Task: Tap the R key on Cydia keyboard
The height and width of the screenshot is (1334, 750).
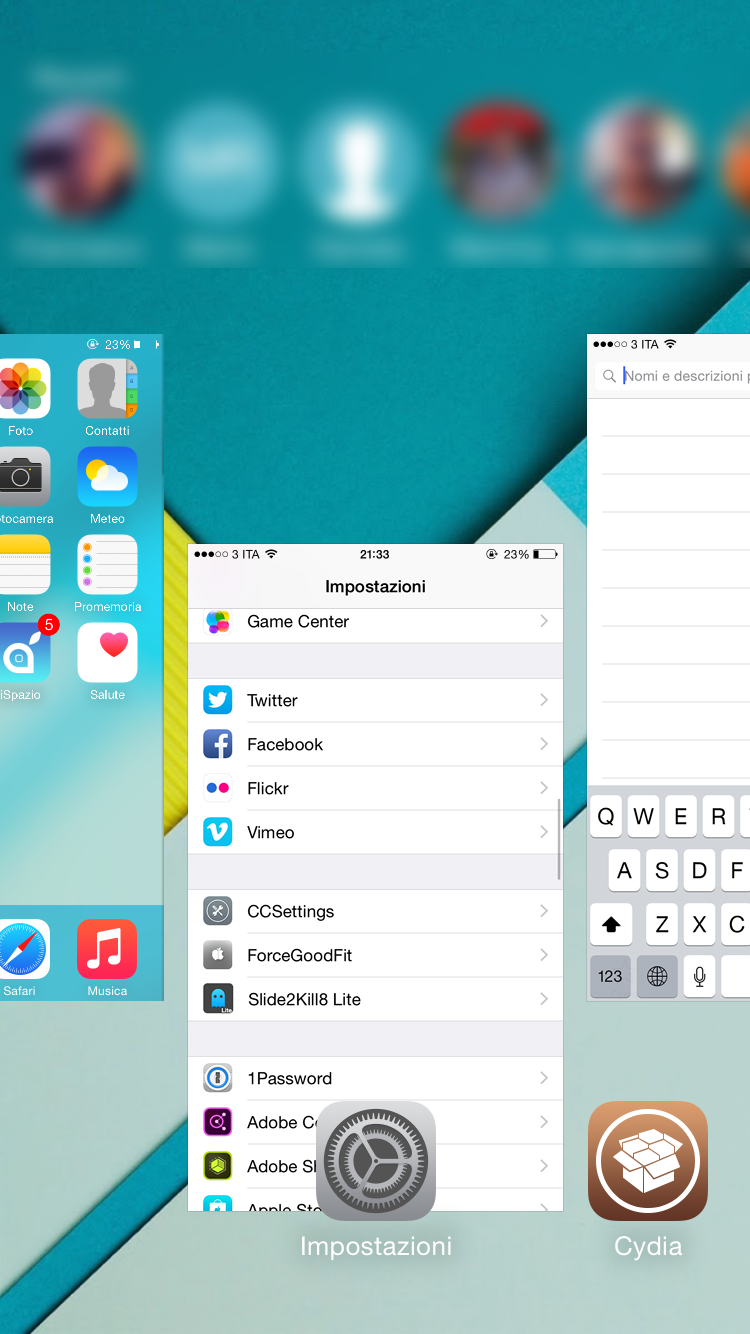Action: coord(718,817)
